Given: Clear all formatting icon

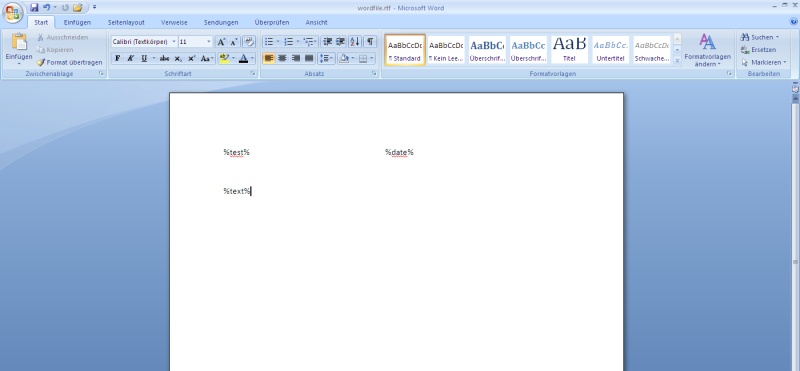Looking at the screenshot, I should (249, 42).
